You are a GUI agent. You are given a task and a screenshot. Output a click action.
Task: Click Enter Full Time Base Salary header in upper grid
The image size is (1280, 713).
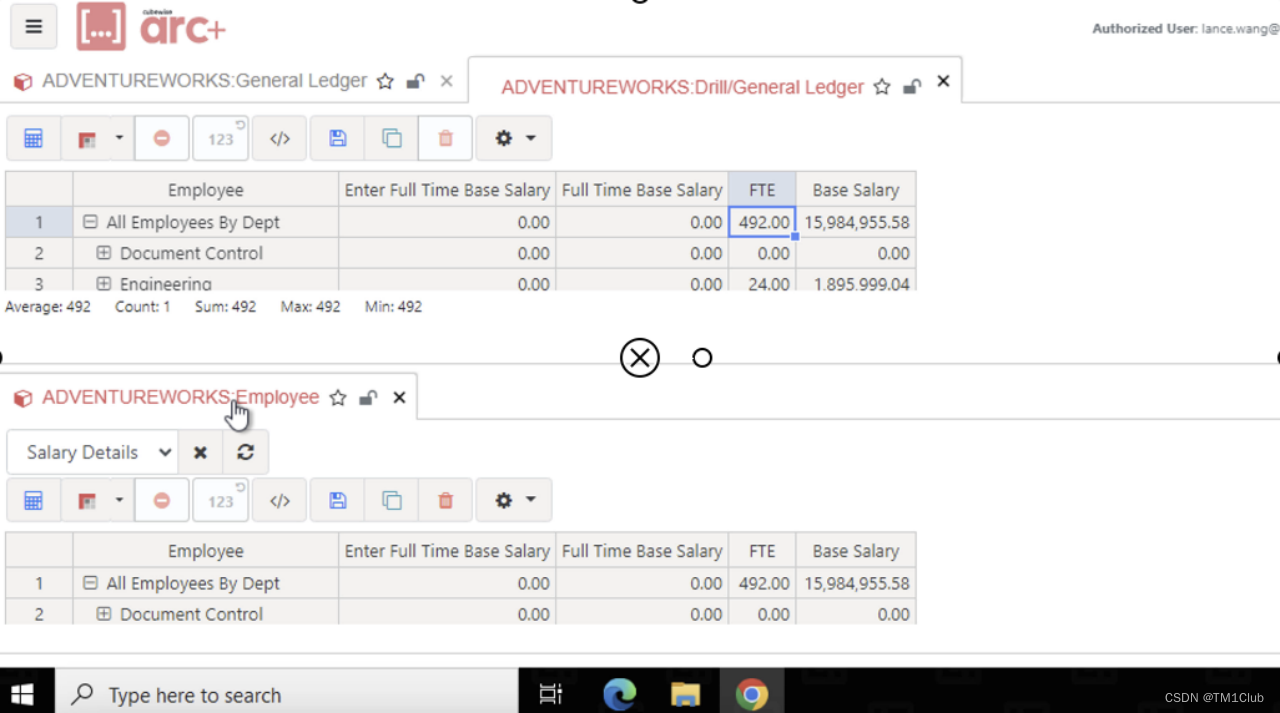[447, 190]
